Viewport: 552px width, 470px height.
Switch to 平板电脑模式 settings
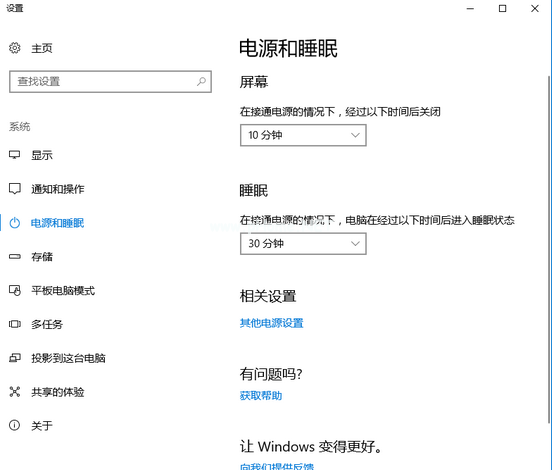63,290
